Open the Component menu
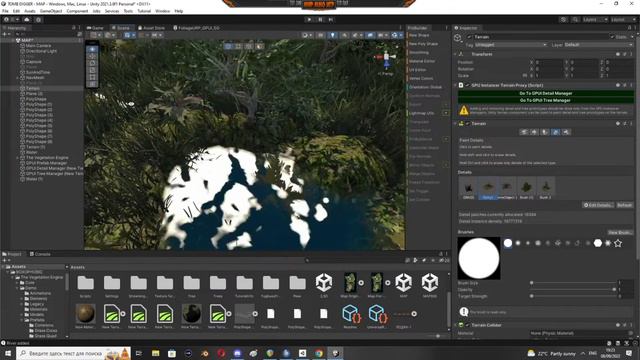 click(x=77, y=11)
